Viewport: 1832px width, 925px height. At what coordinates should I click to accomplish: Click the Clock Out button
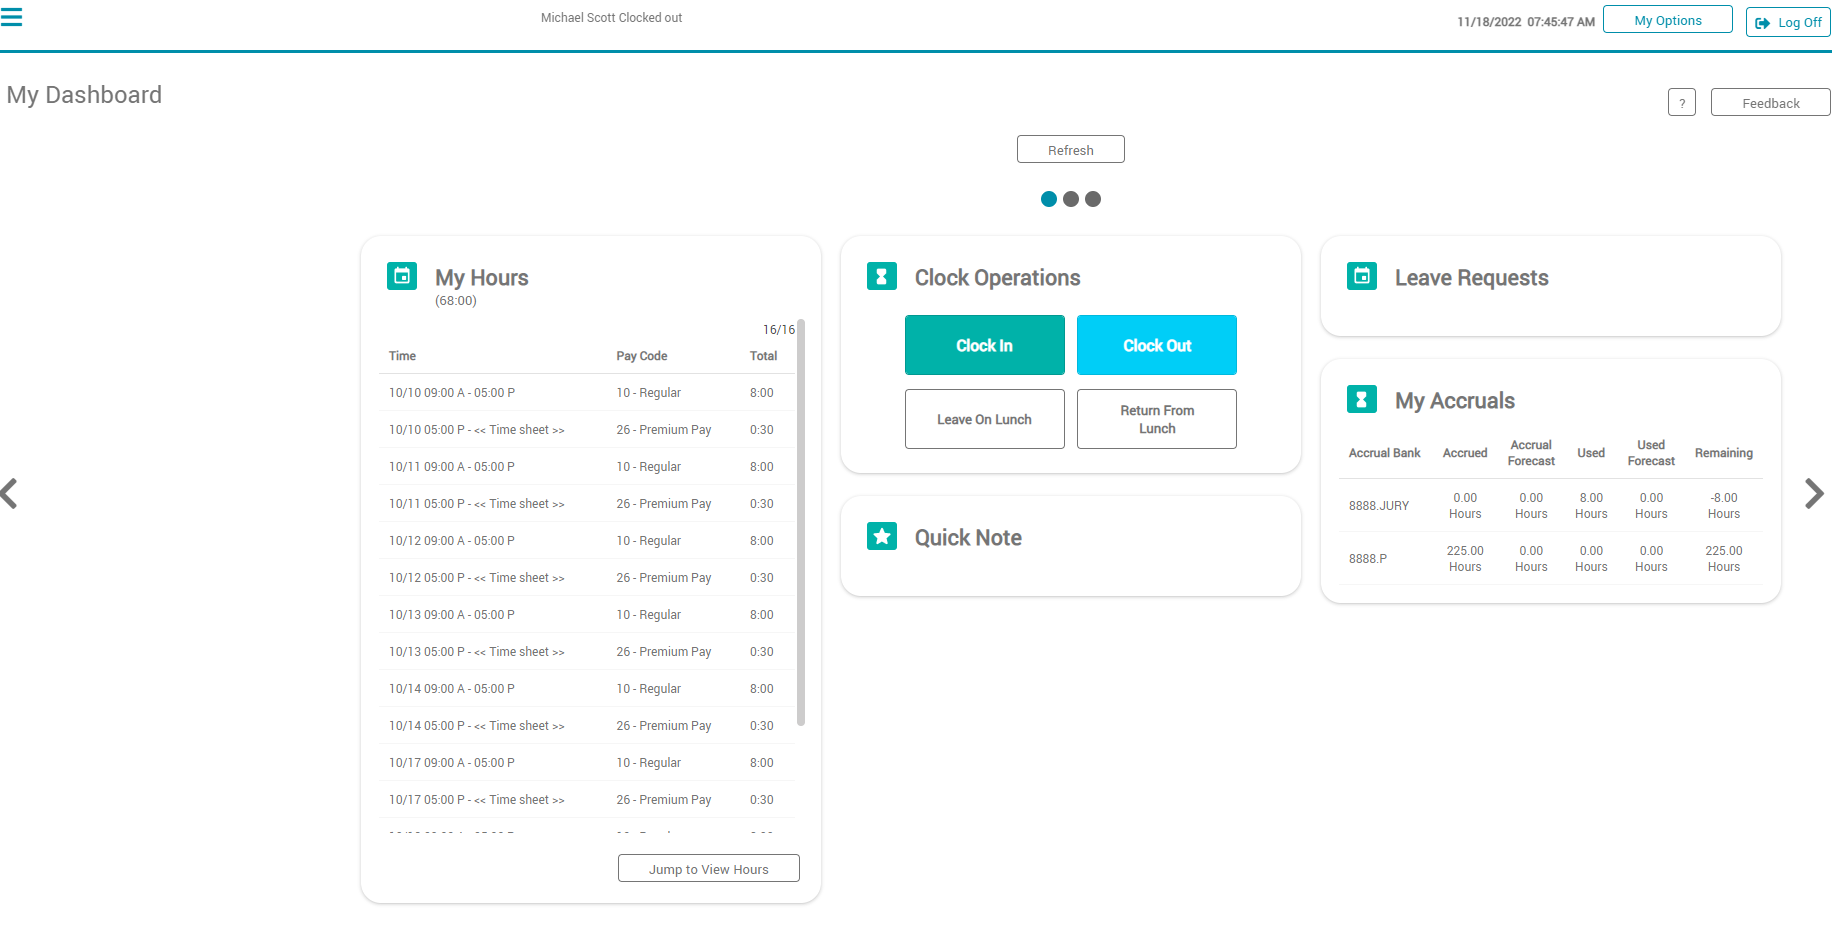pyautogui.click(x=1157, y=345)
